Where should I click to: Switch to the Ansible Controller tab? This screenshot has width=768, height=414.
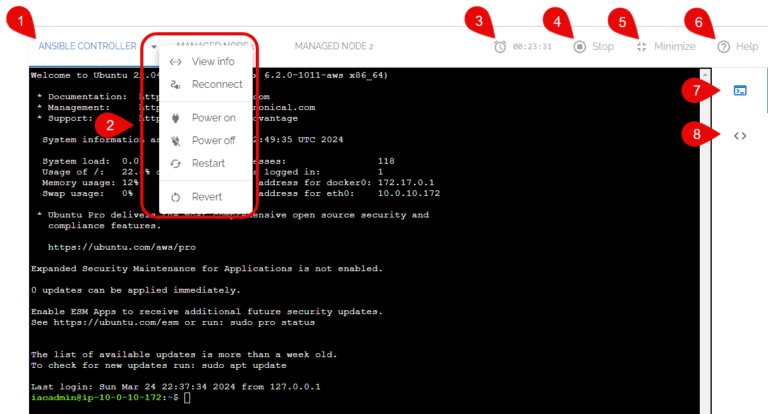pyautogui.click(x=87, y=46)
